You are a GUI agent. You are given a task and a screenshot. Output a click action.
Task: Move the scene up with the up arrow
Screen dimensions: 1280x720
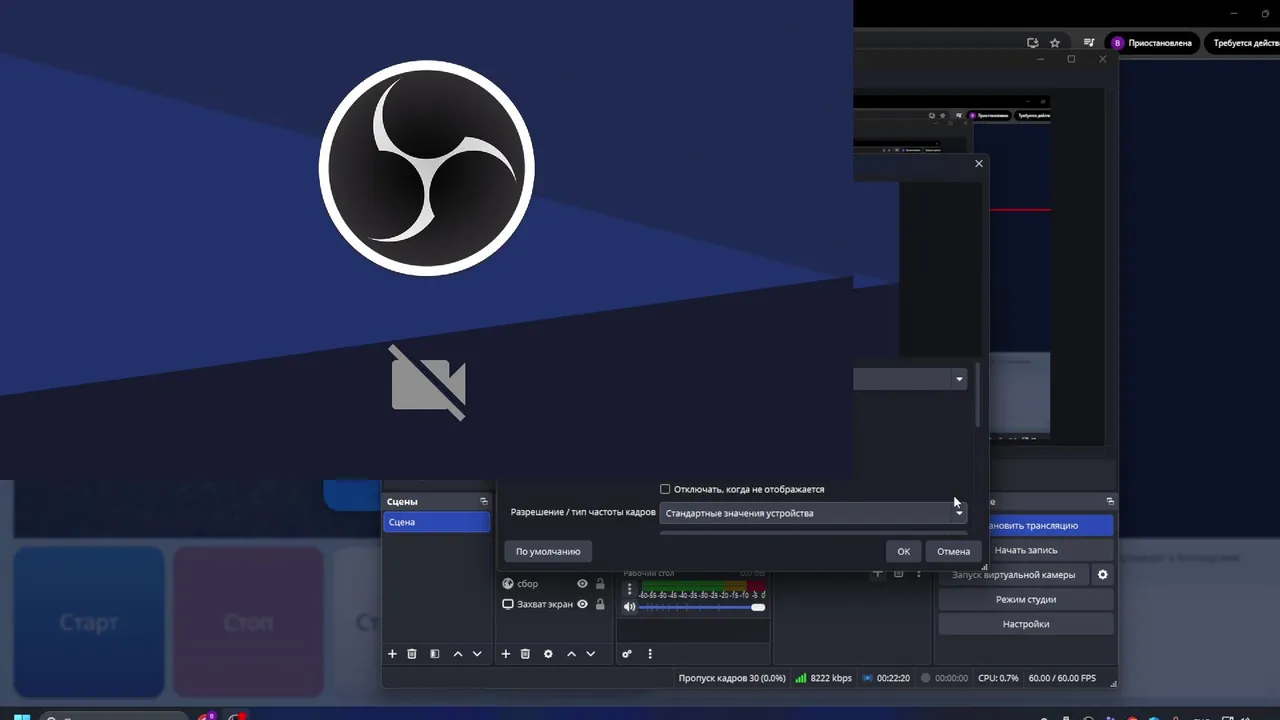tap(458, 654)
